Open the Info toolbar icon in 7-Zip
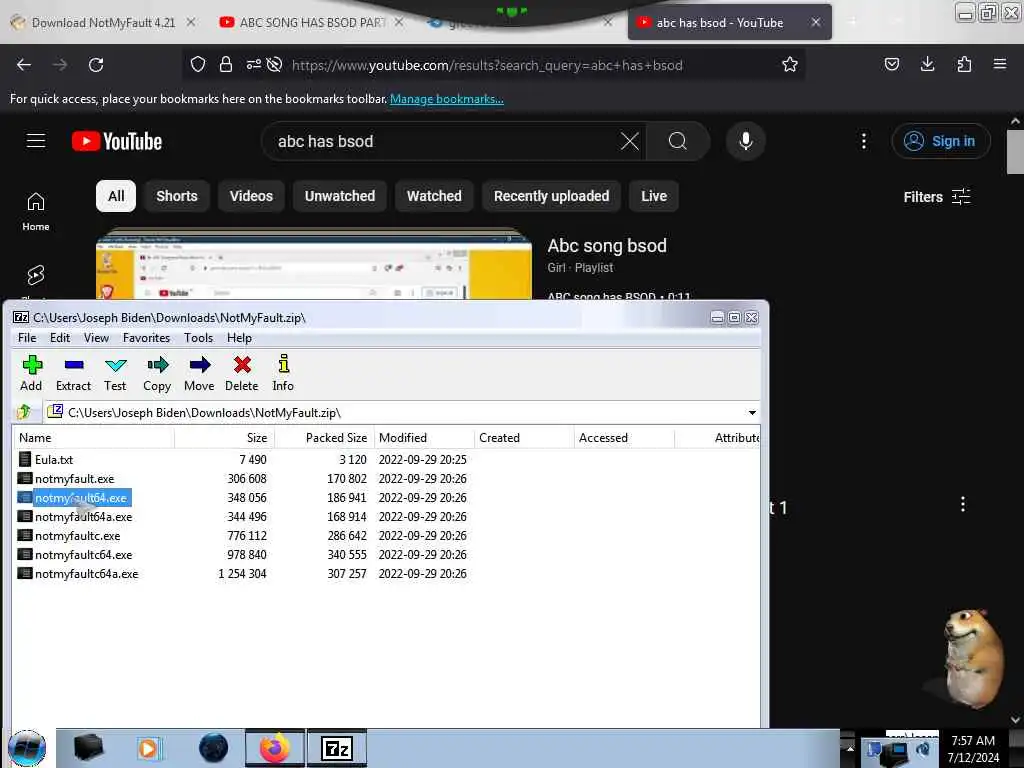 [283, 373]
